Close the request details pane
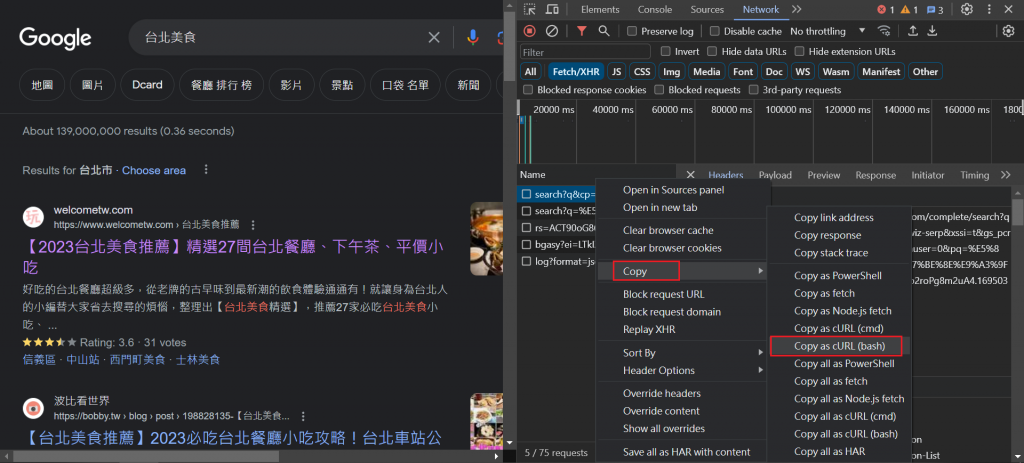Viewport: 1024px width, 463px height. 690,175
